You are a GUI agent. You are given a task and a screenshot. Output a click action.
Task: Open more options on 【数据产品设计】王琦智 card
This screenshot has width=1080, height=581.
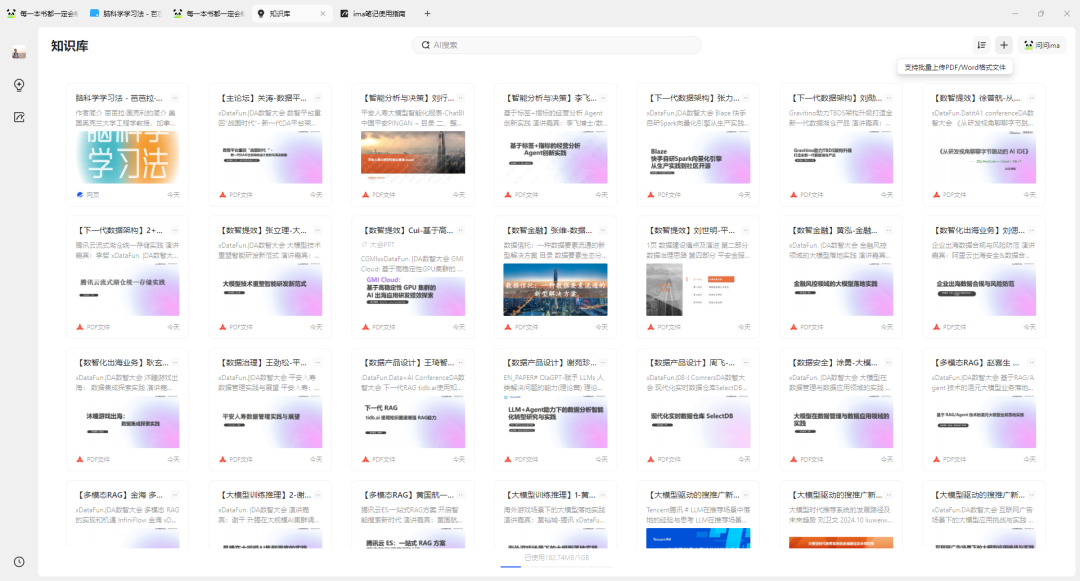coord(461,362)
